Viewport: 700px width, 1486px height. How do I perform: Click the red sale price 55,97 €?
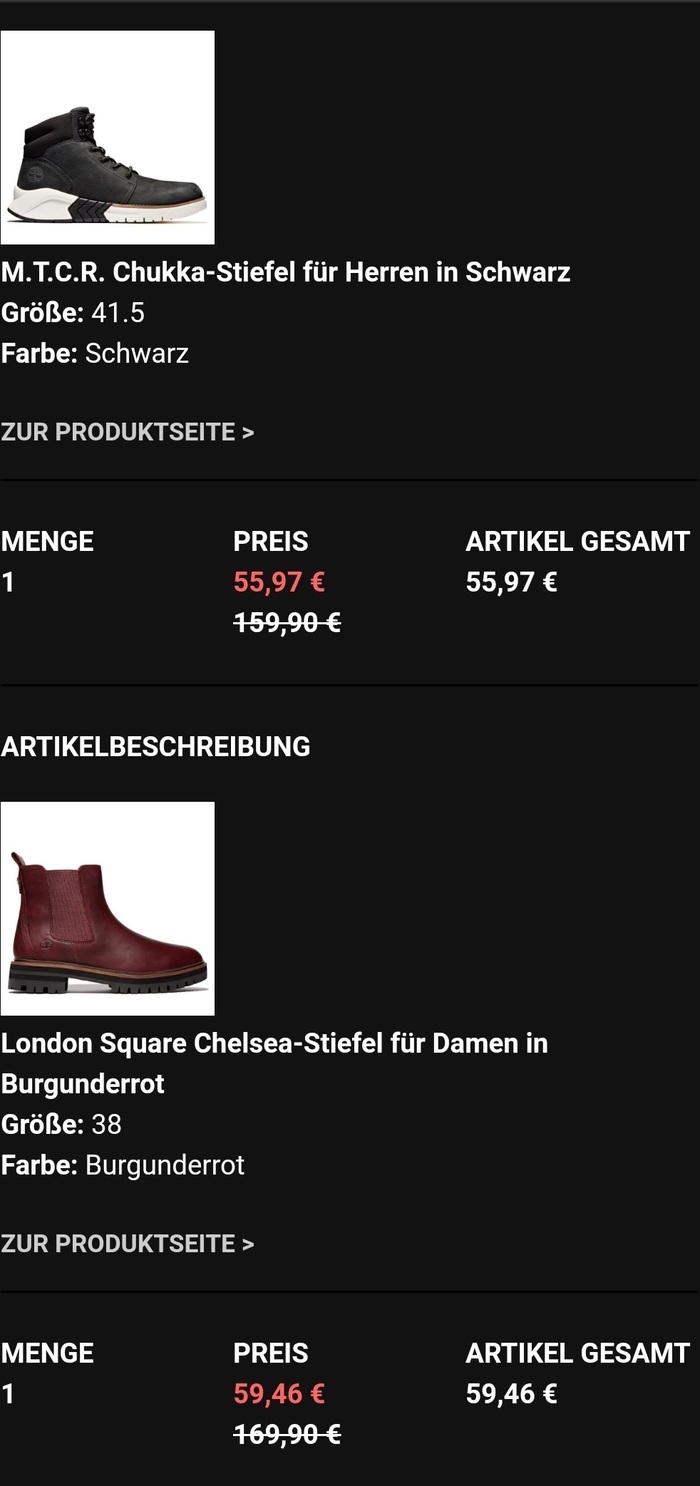[279, 582]
